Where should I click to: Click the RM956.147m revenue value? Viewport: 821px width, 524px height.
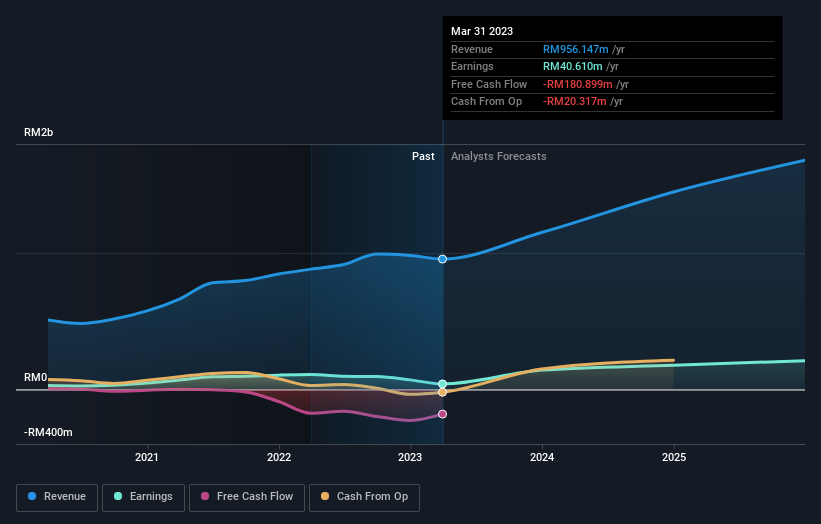point(575,49)
